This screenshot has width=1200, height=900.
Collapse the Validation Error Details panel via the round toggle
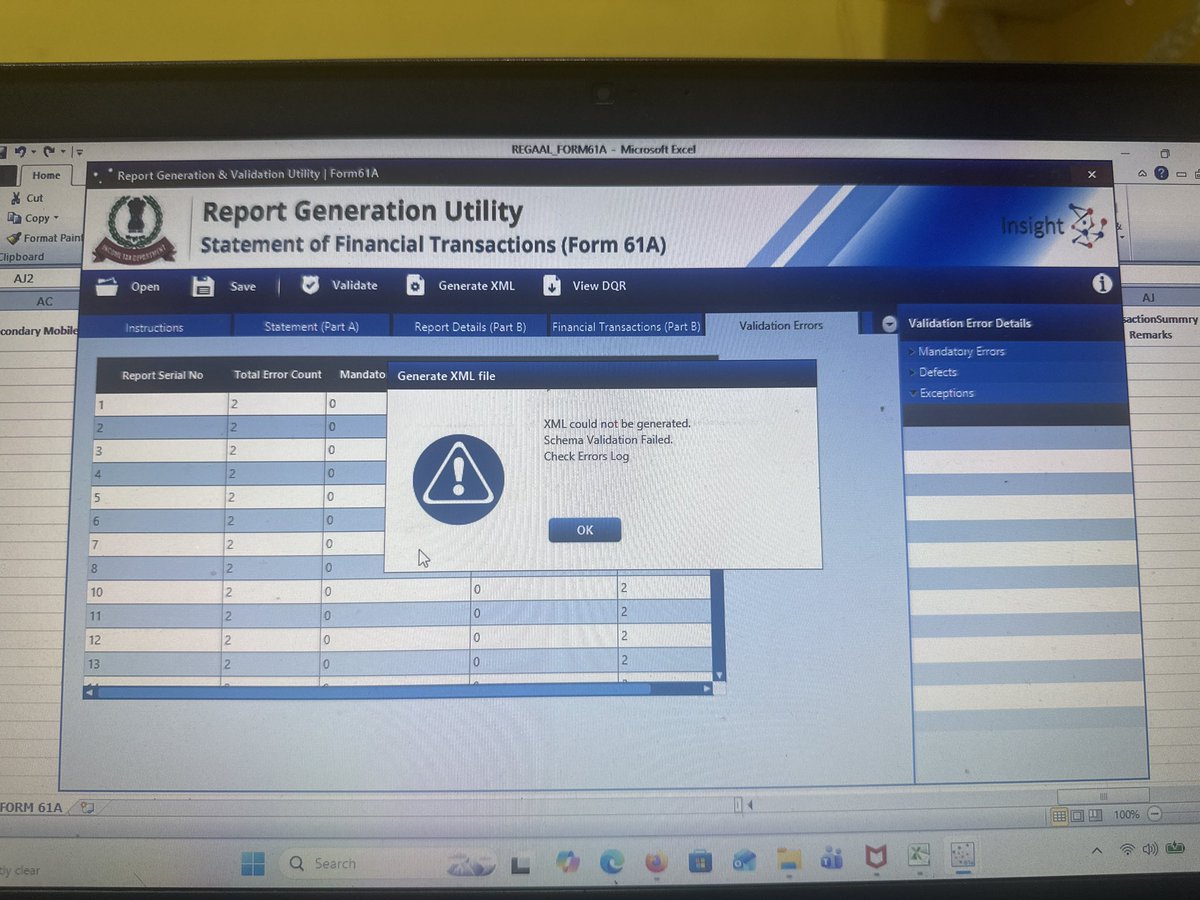(x=890, y=324)
